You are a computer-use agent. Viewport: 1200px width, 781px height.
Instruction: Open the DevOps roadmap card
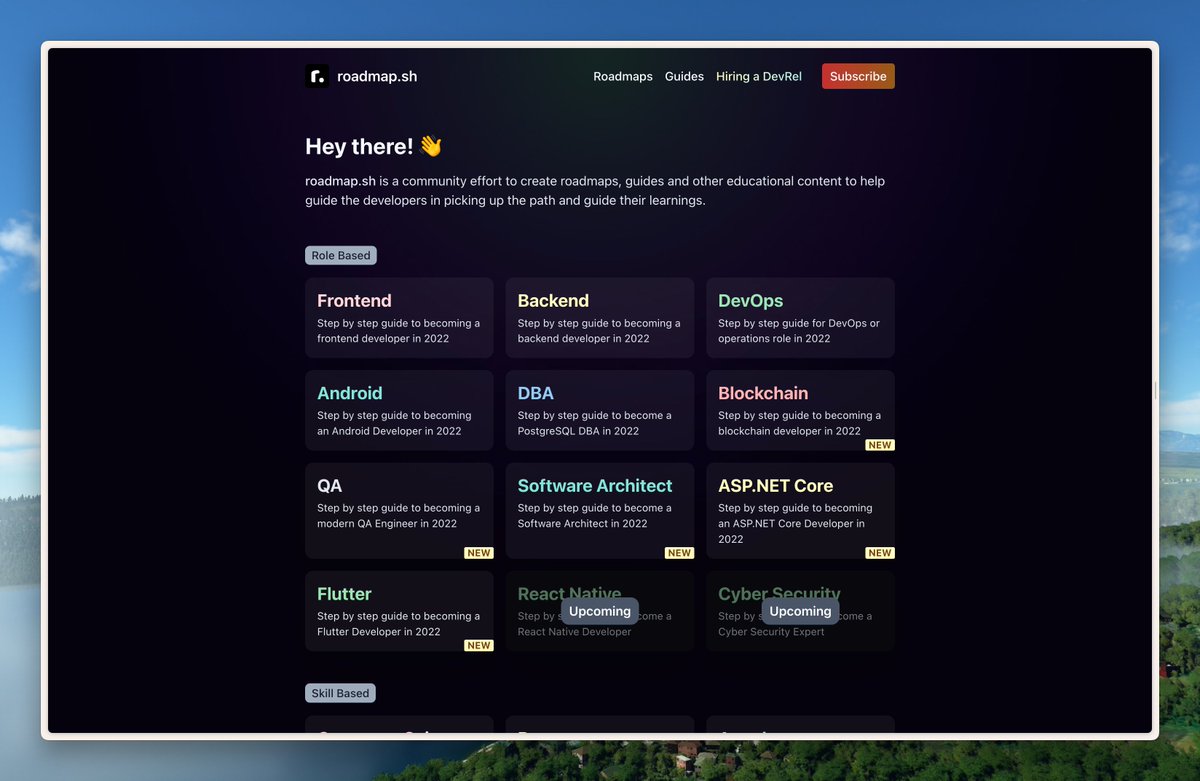(800, 318)
